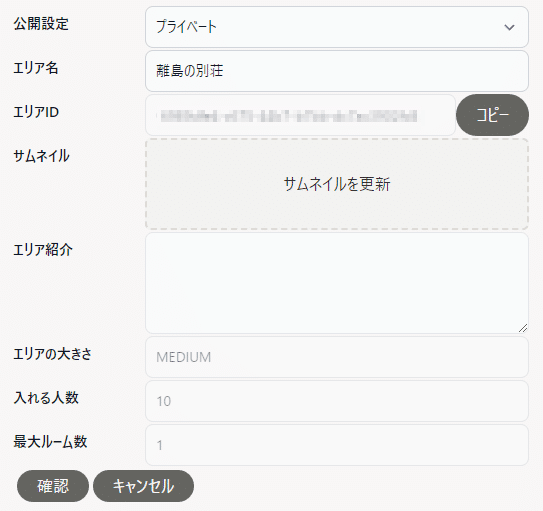Click the 最大ルーム数 field showing 1

click(x=337, y=445)
